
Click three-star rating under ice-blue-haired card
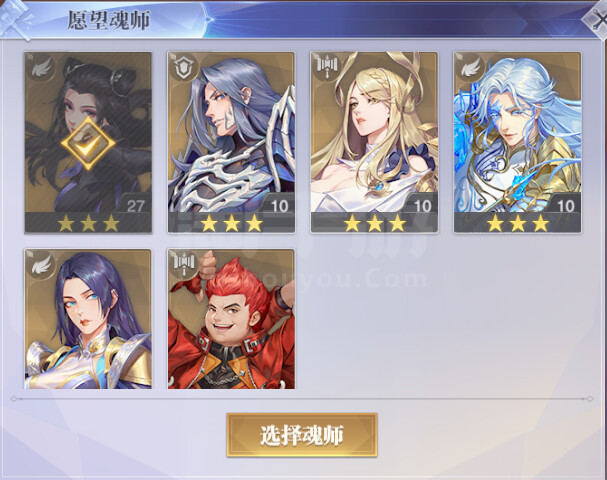point(518,223)
